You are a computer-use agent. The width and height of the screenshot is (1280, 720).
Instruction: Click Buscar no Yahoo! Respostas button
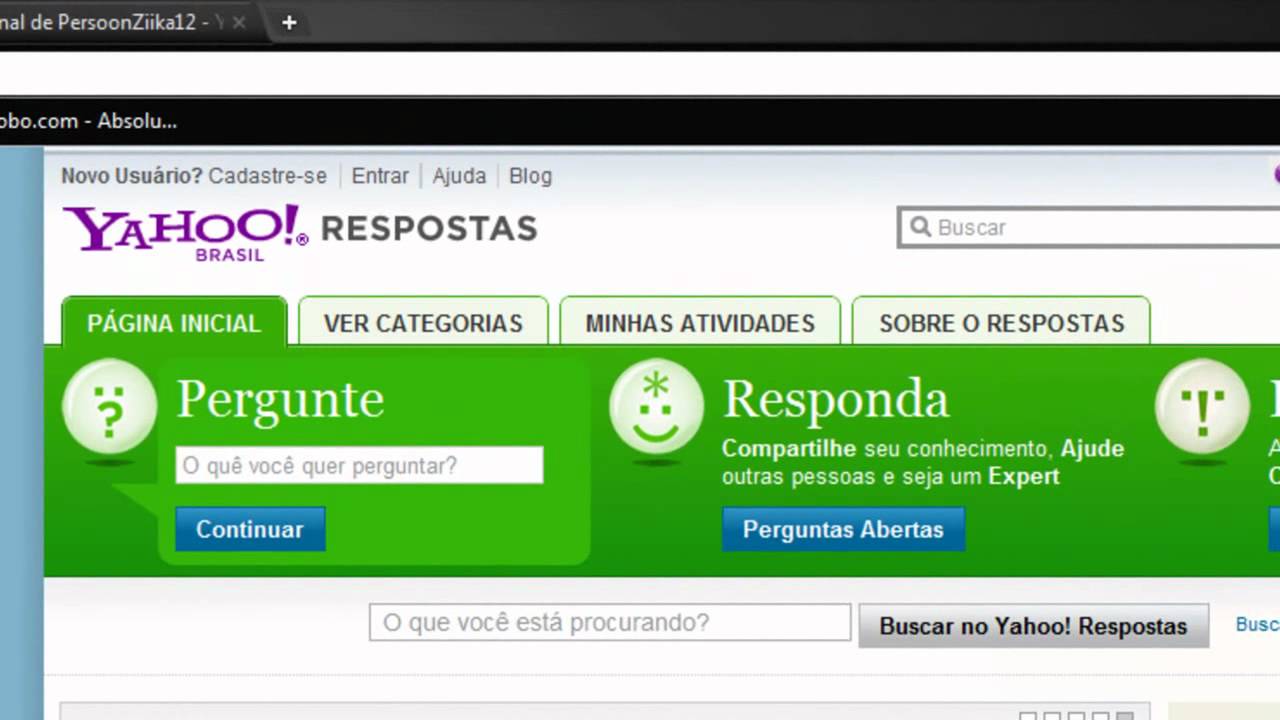[1033, 626]
